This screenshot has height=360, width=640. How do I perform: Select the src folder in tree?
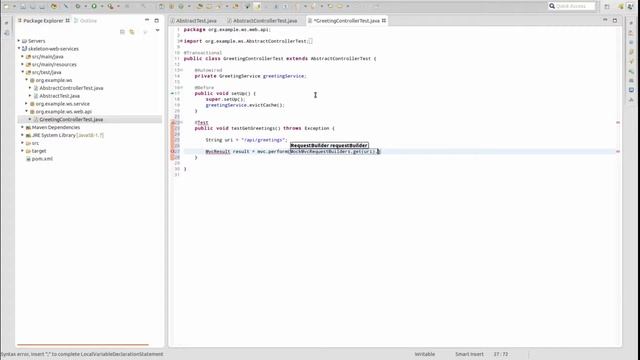click(x=35, y=143)
